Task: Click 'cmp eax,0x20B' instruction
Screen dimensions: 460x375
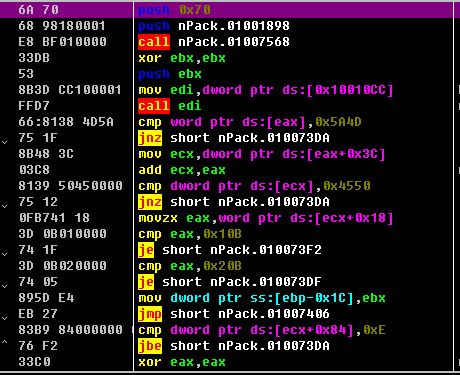Action: coord(190,266)
